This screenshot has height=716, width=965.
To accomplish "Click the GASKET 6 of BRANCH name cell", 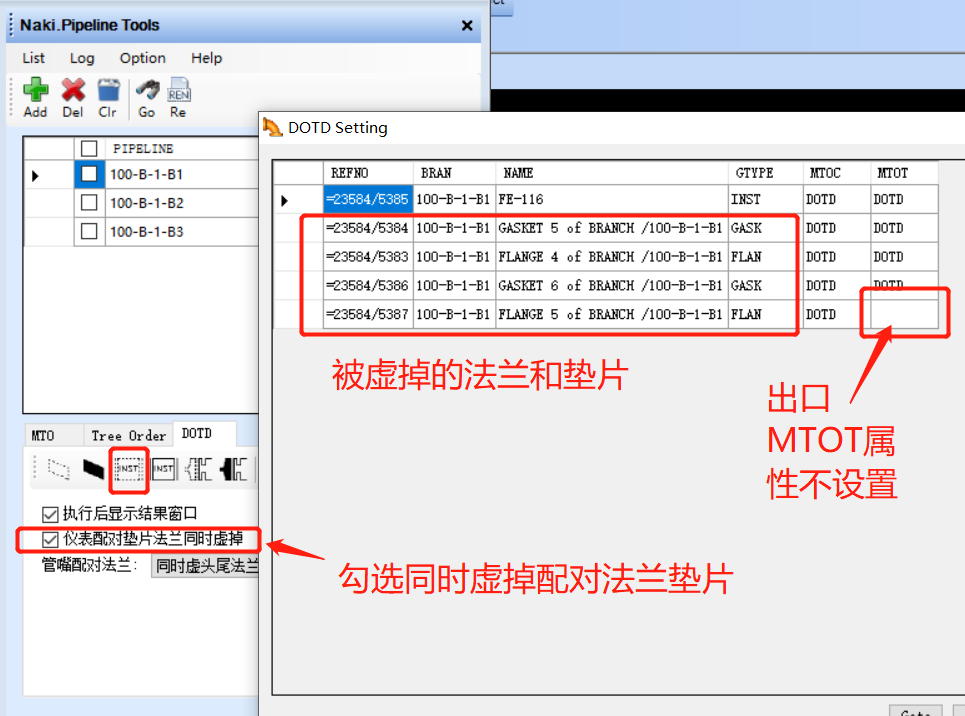I will pyautogui.click(x=612, y=286).
